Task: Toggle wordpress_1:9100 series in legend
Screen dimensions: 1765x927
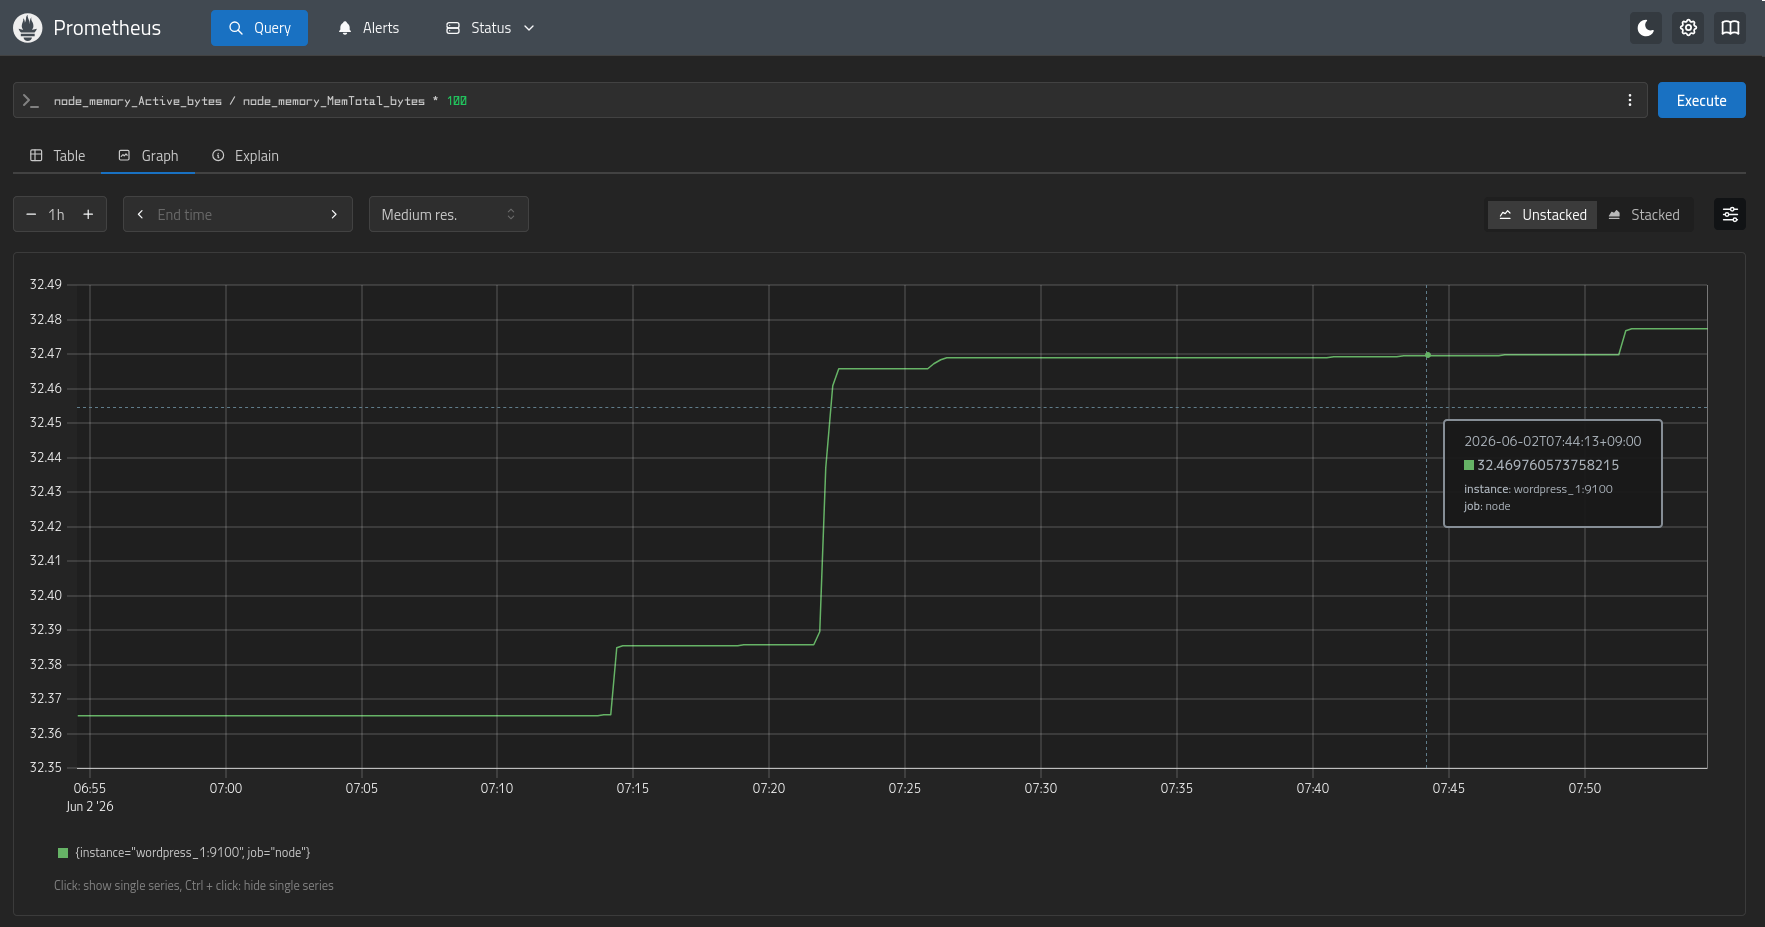Action: click(x=184, y=853)
